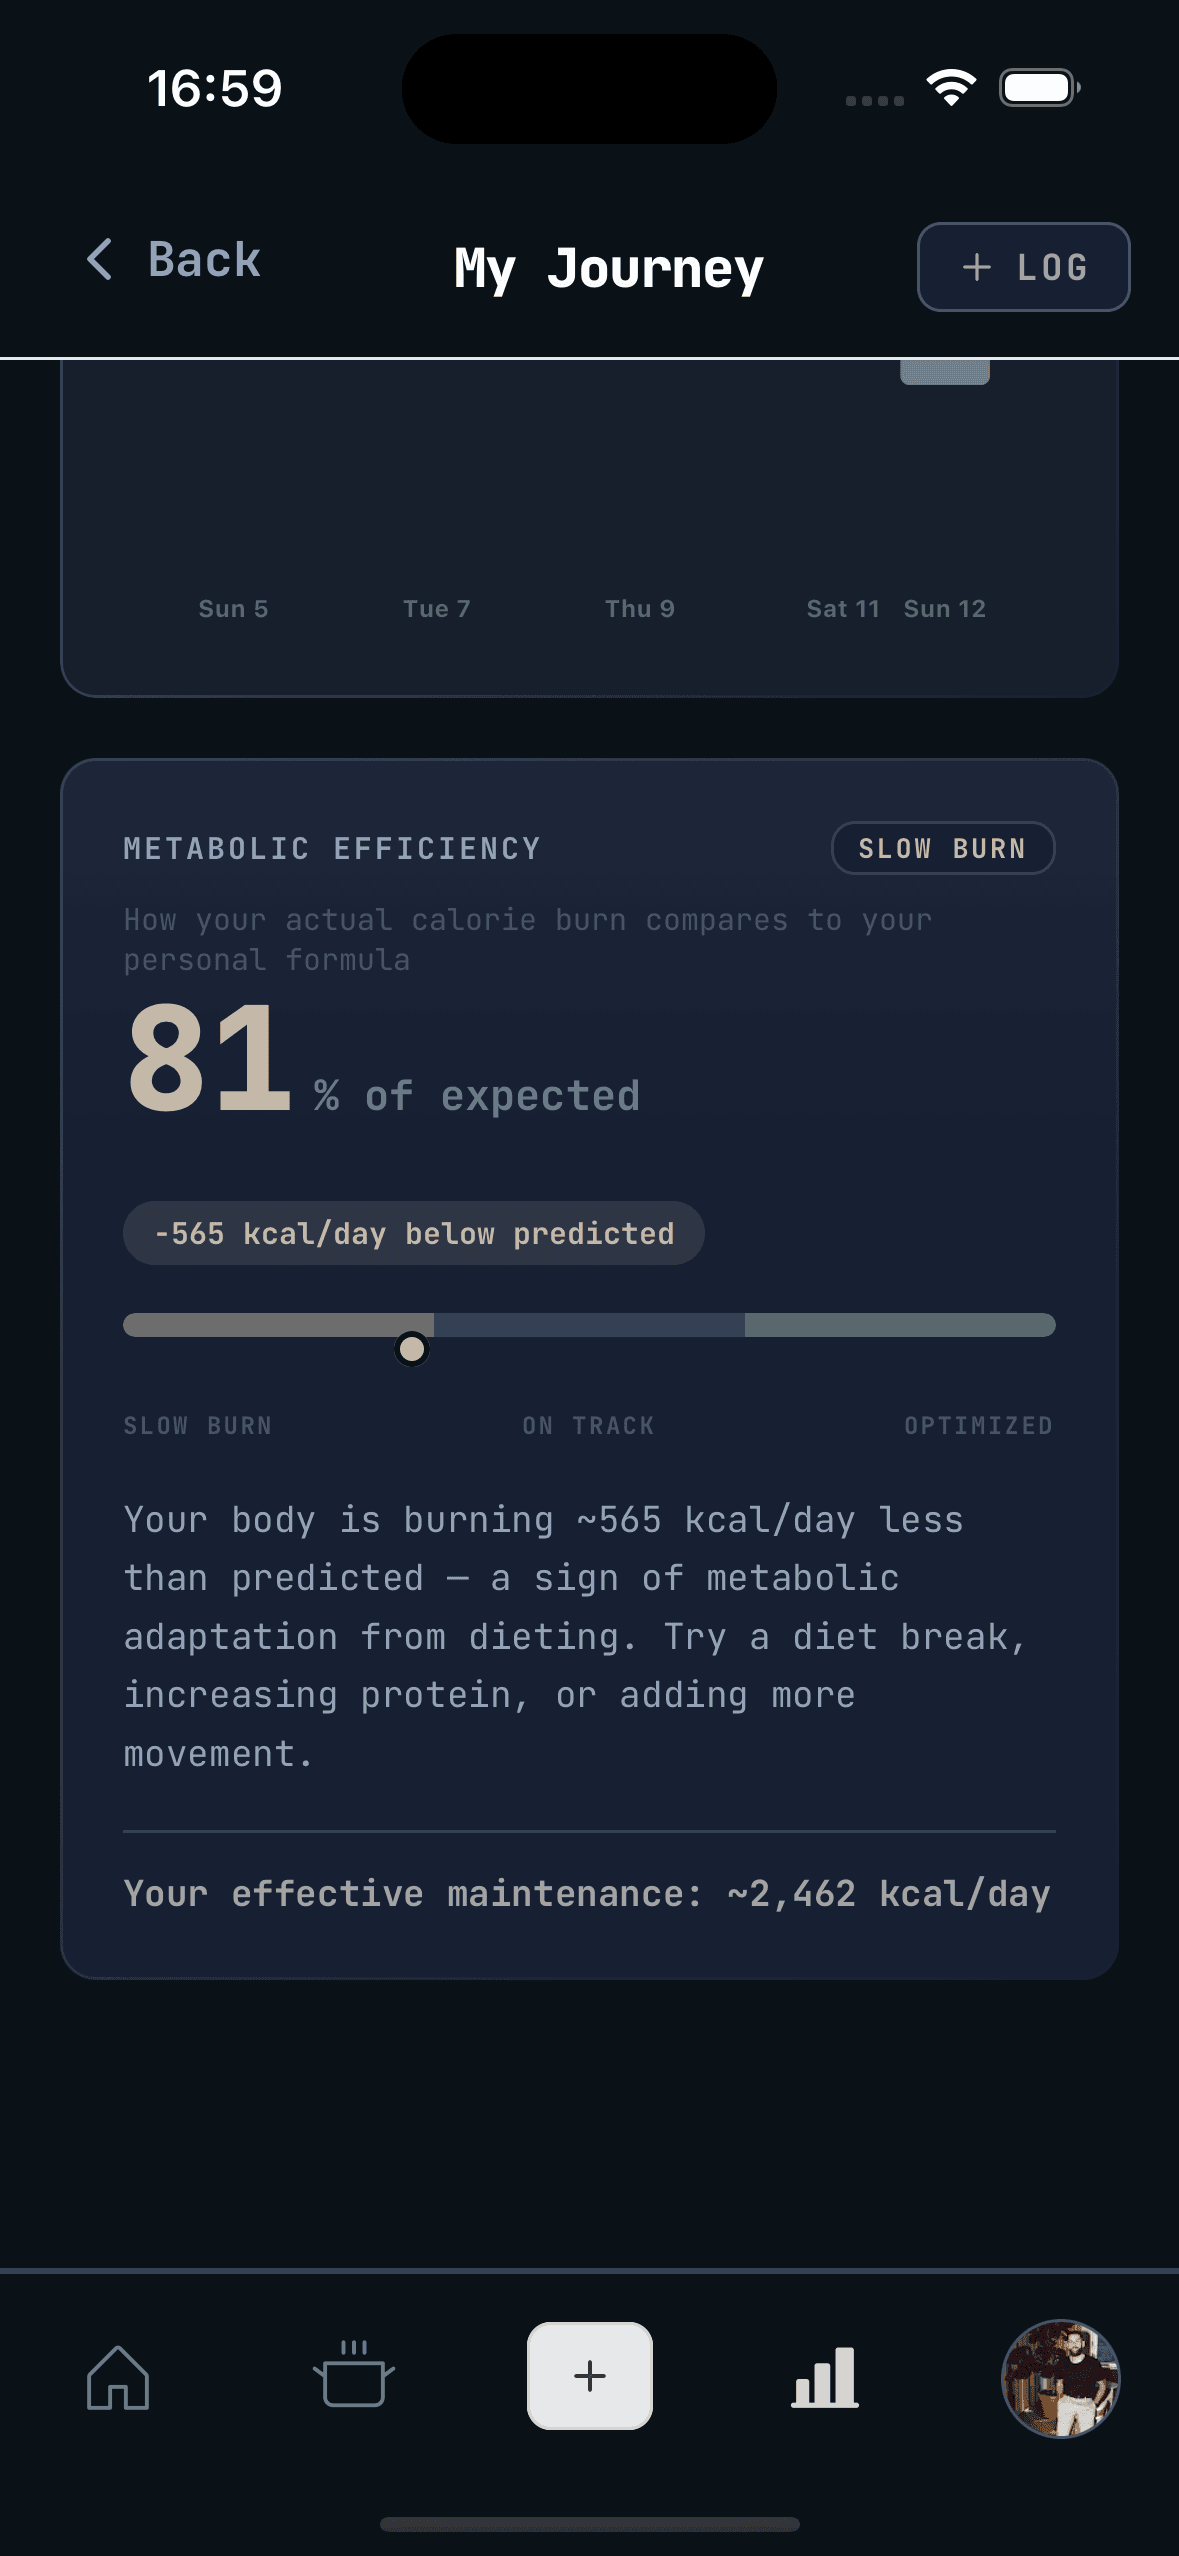Tap the Sun 5 axis label
Viewport: 1179px width, 2556px height.
point(233,608)
